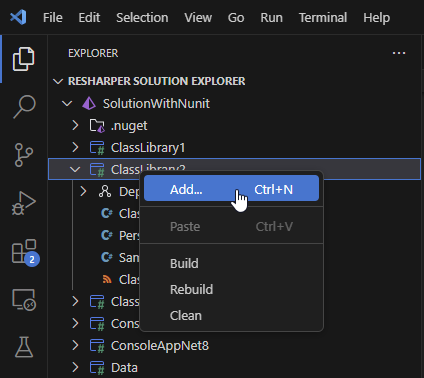Expand the ClassLibrary1 project

tap(75, 147)
